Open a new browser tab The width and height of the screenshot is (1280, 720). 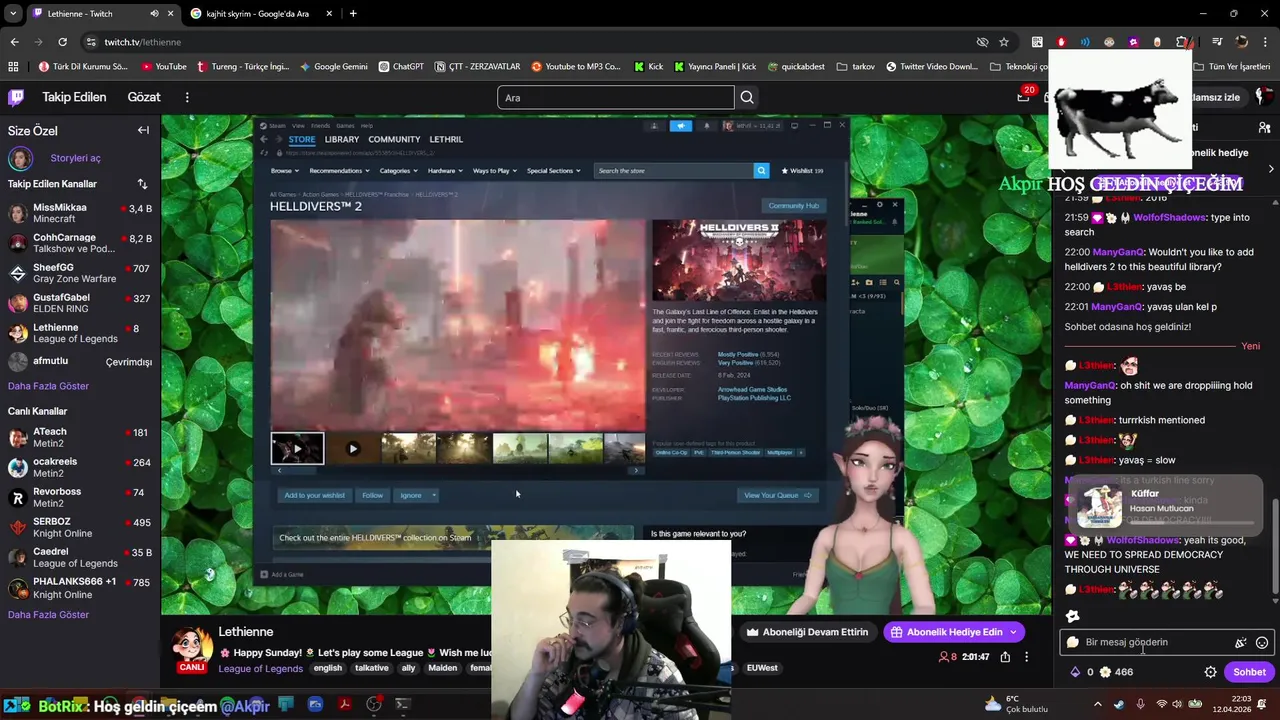point(353,14)
